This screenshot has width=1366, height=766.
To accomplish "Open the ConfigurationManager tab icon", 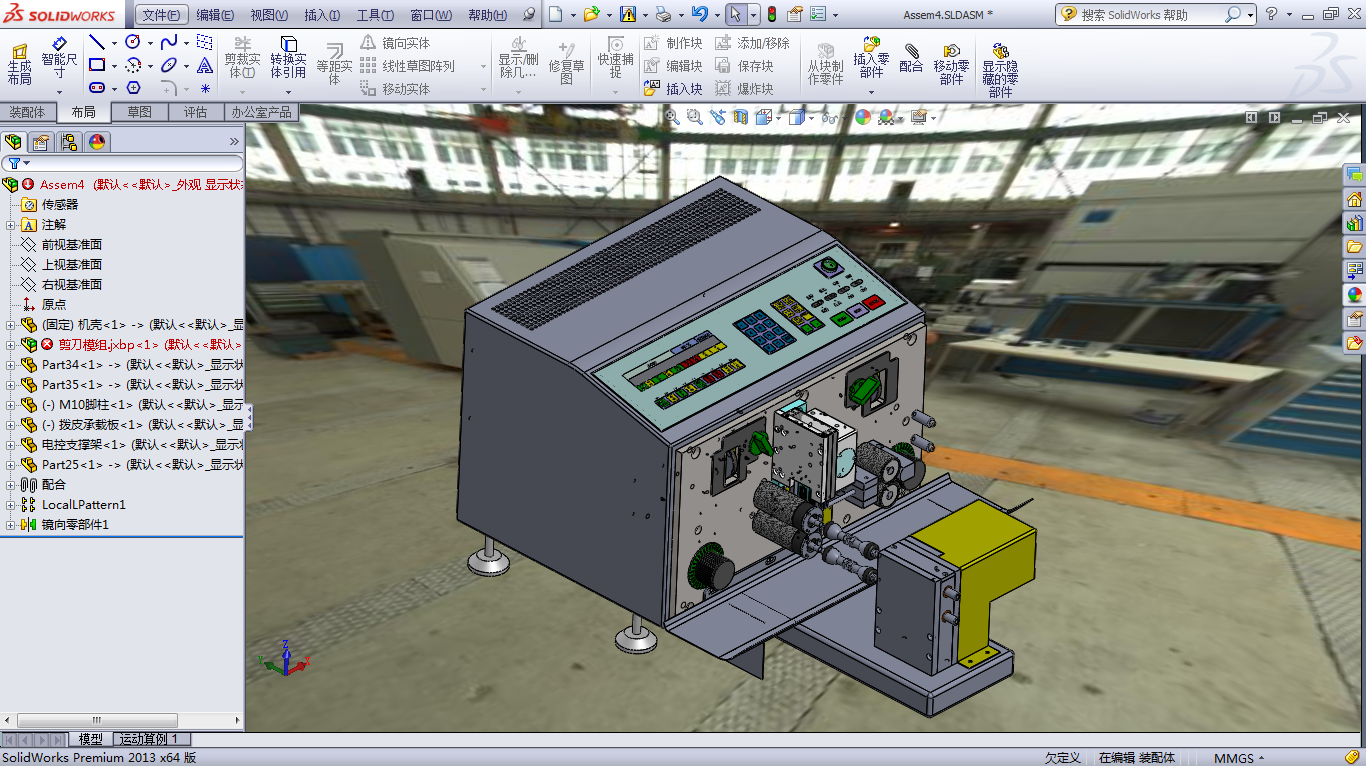I will coord(68,141).
